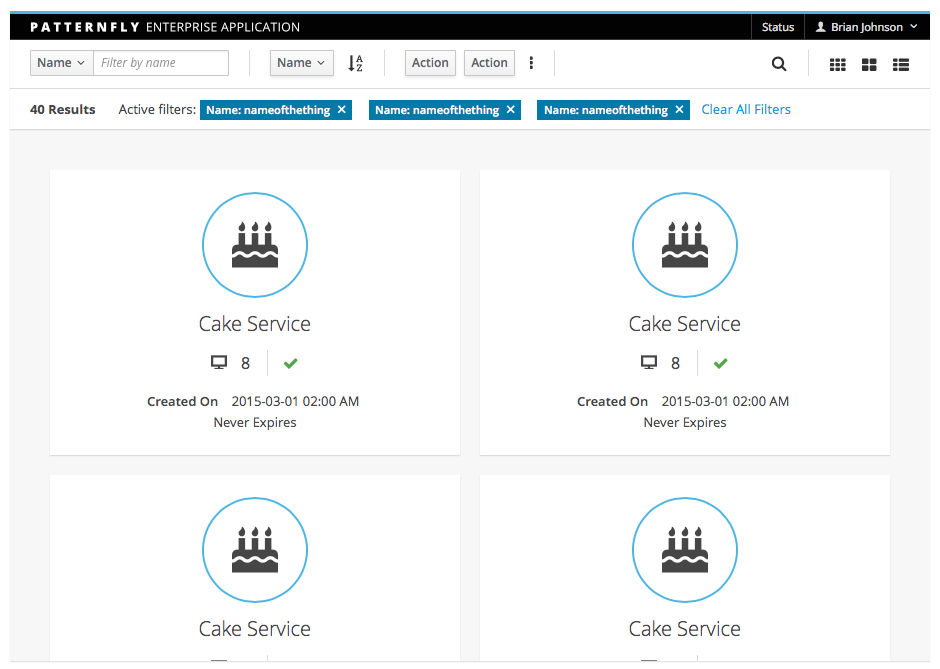Click cake icon on top-right Cake Service card
The height and width of the screenshot is (669, 940).
[x=685, y=245]
